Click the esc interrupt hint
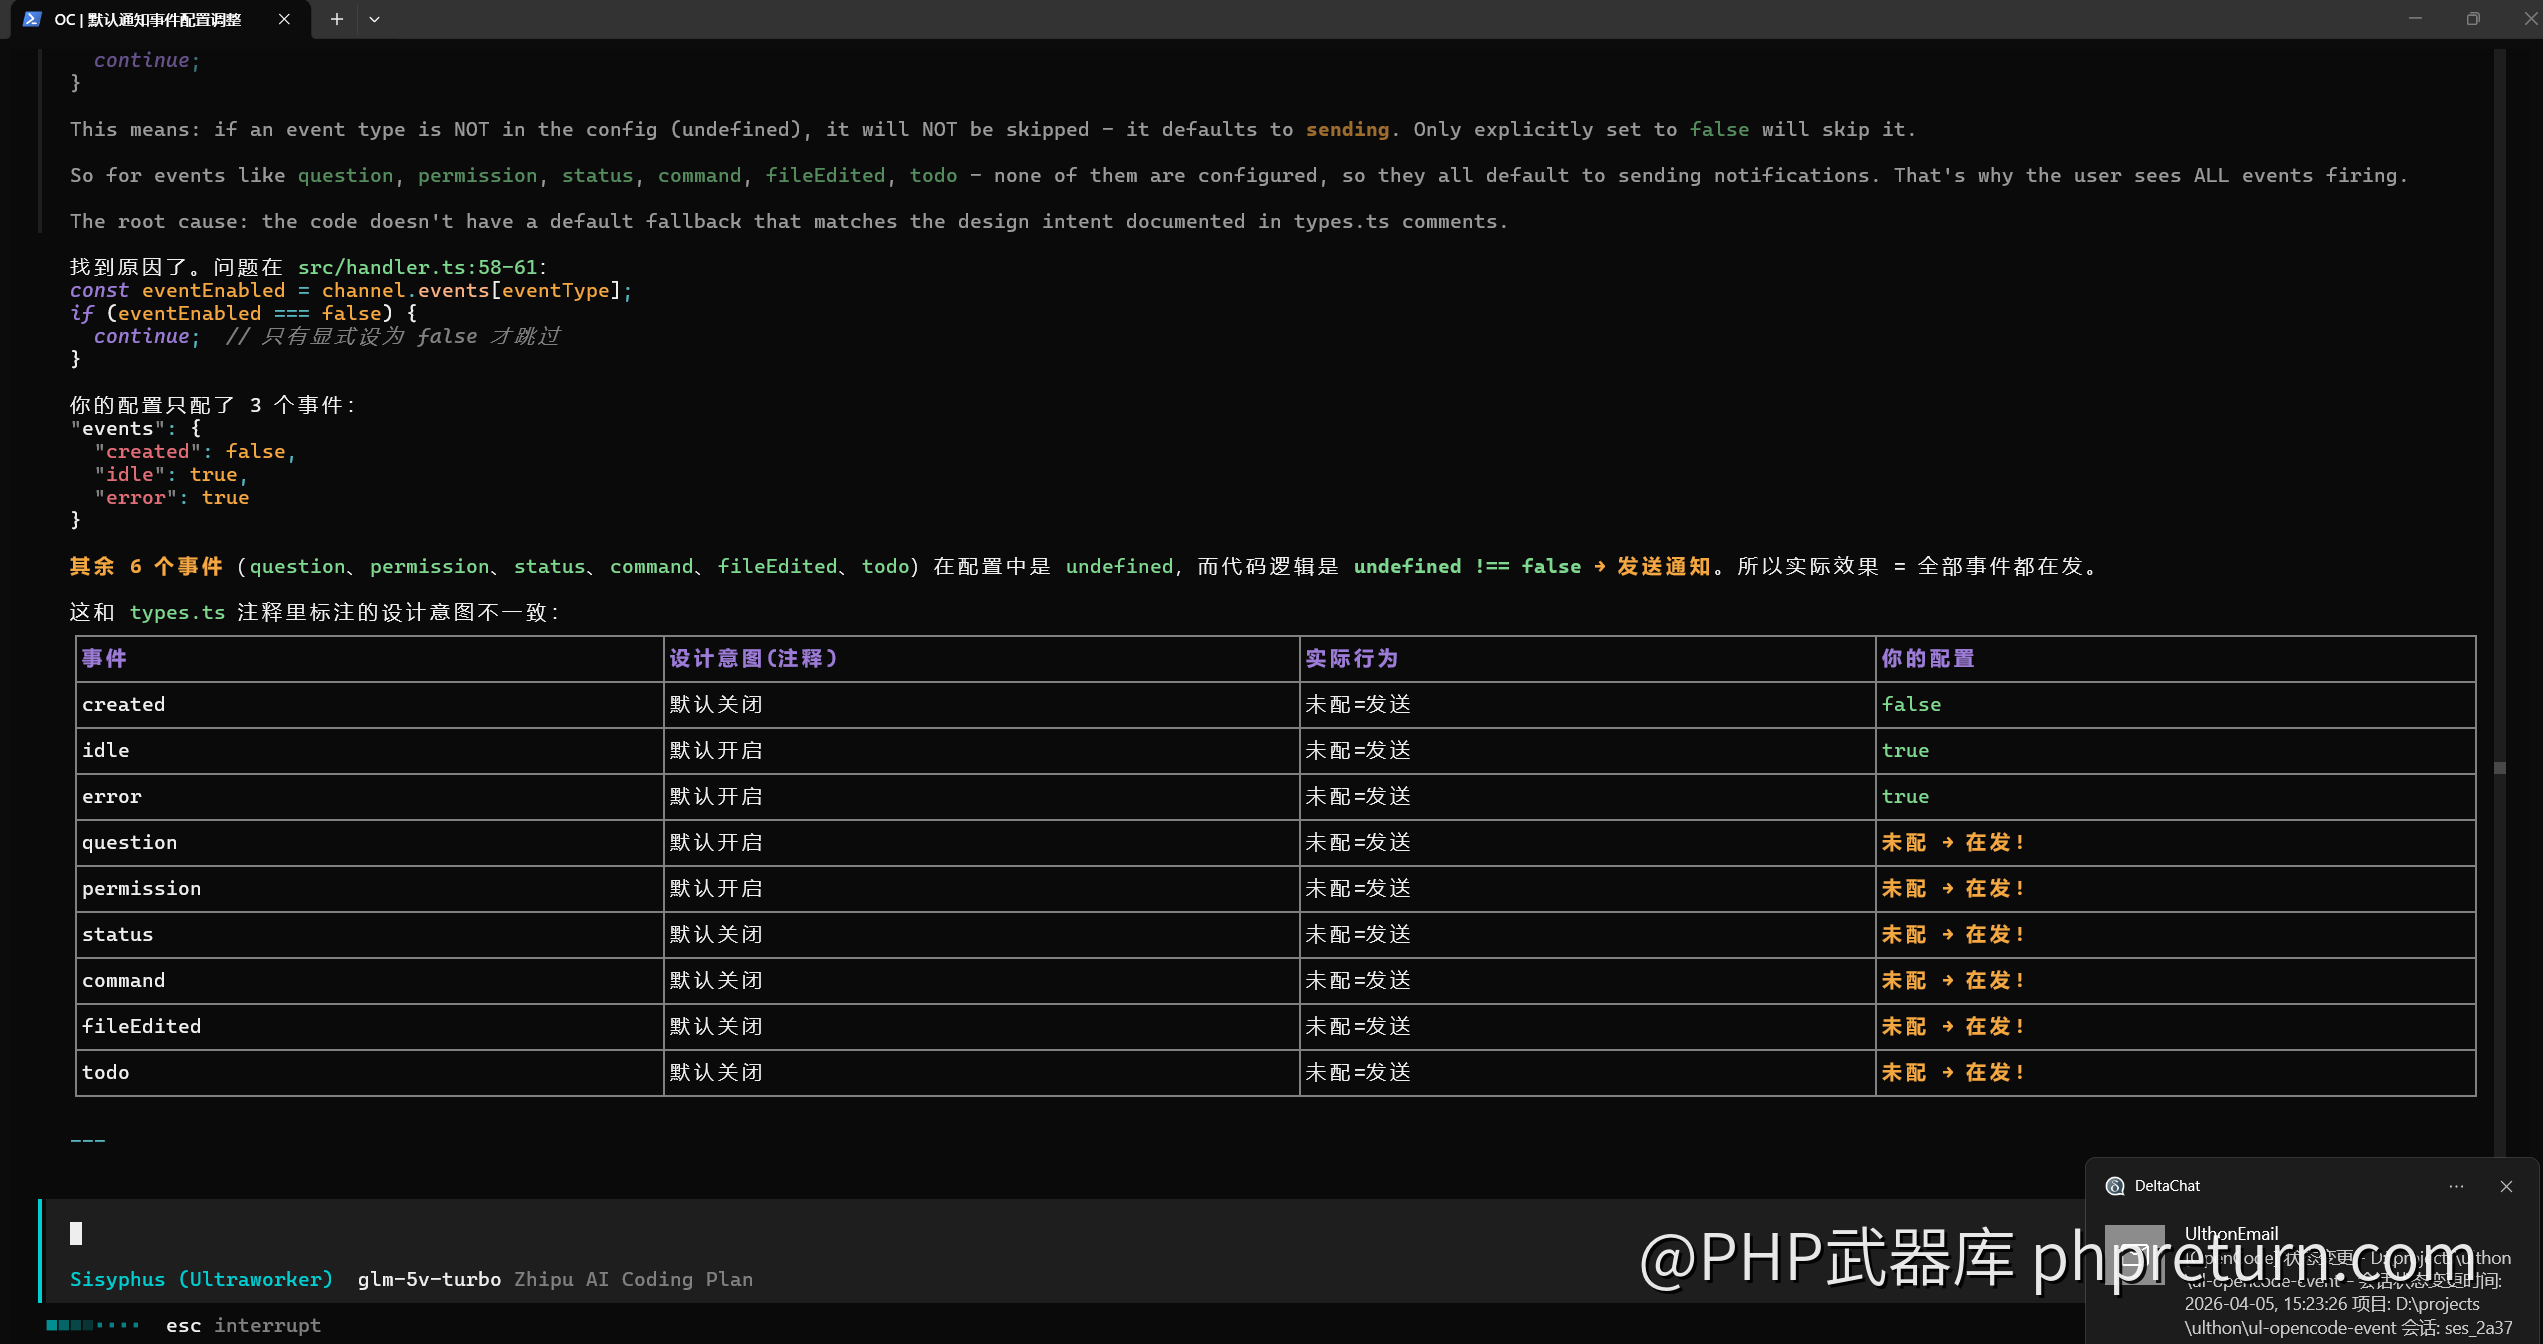Image resolution: width=2543 pixels, height=1344 pixels. tap(243, 1325)
